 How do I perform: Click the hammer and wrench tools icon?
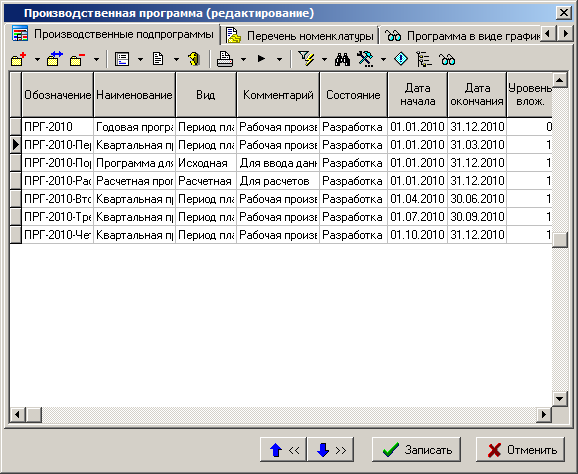(x=365, y=59)
